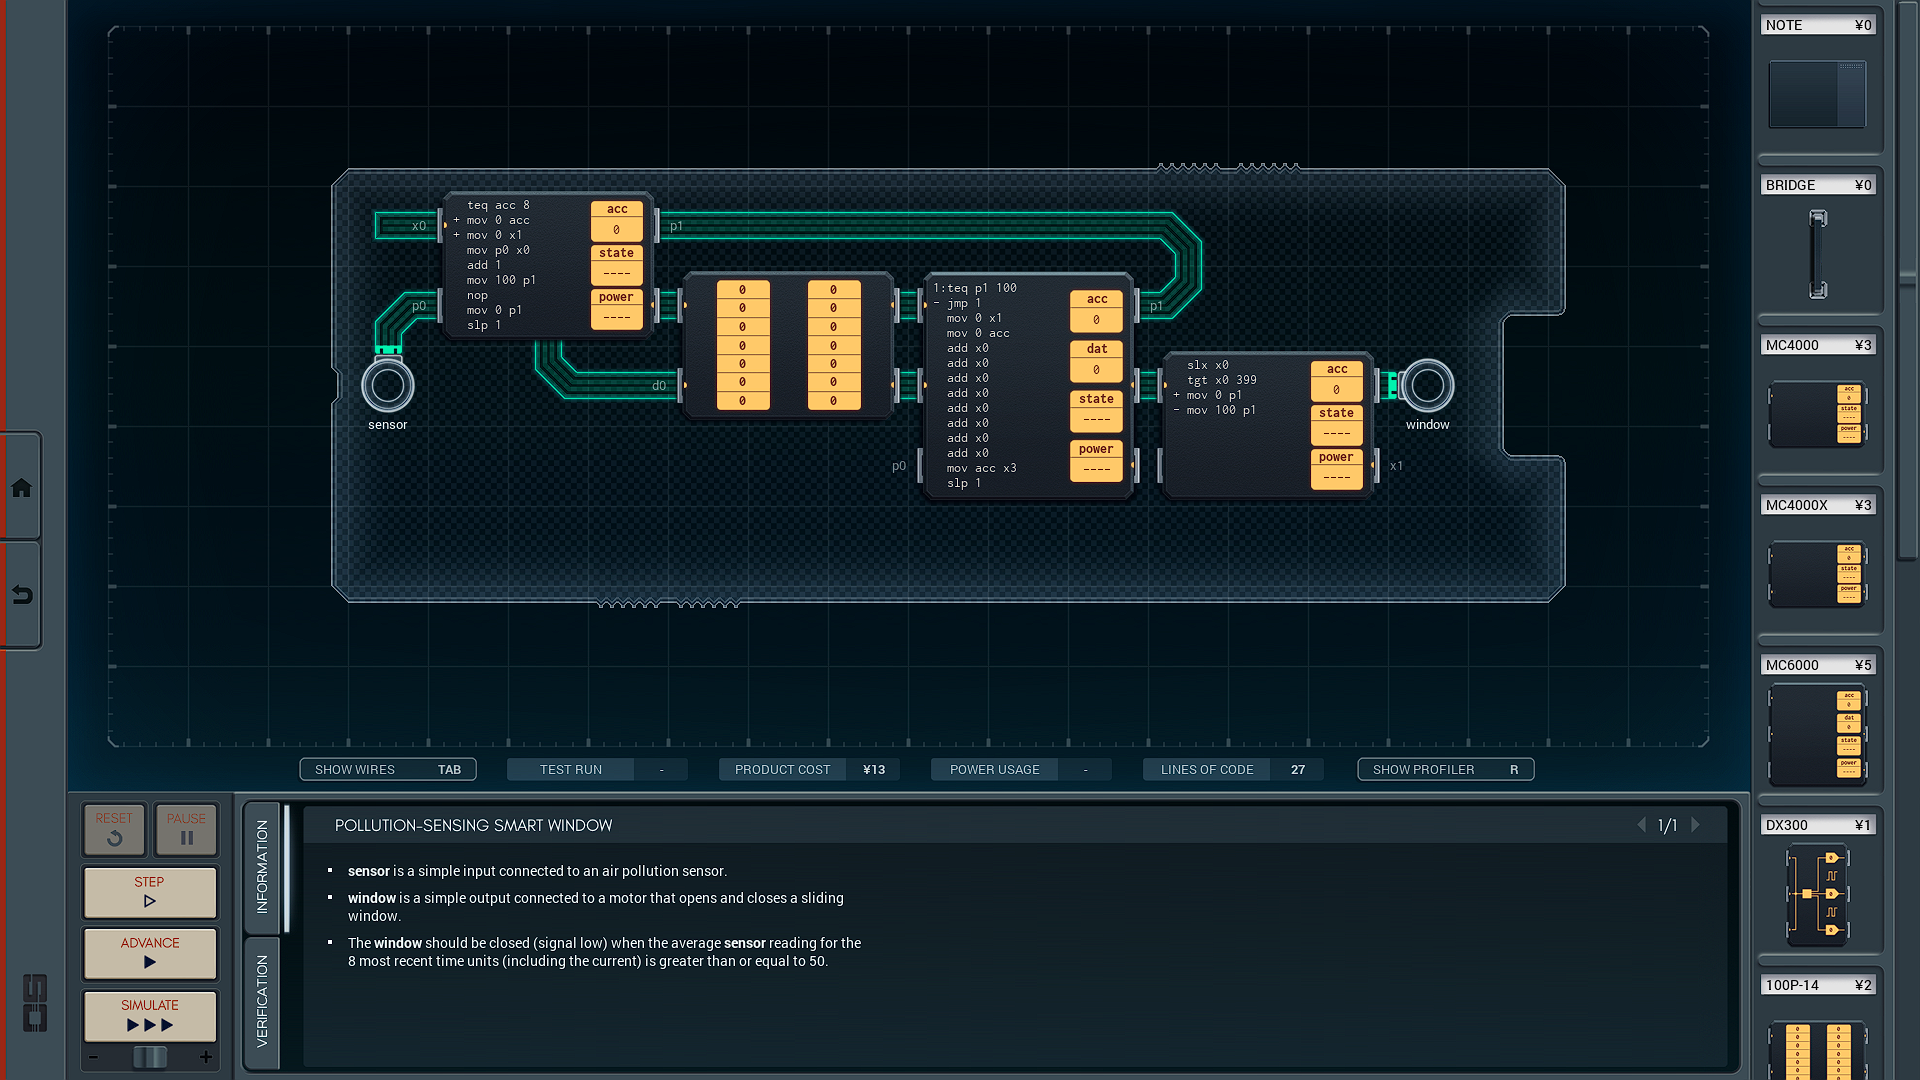Click the power register on rightmost chip
Image resolution: width=1920 pixels, height=1080 pixels.
coord(1336,468)
